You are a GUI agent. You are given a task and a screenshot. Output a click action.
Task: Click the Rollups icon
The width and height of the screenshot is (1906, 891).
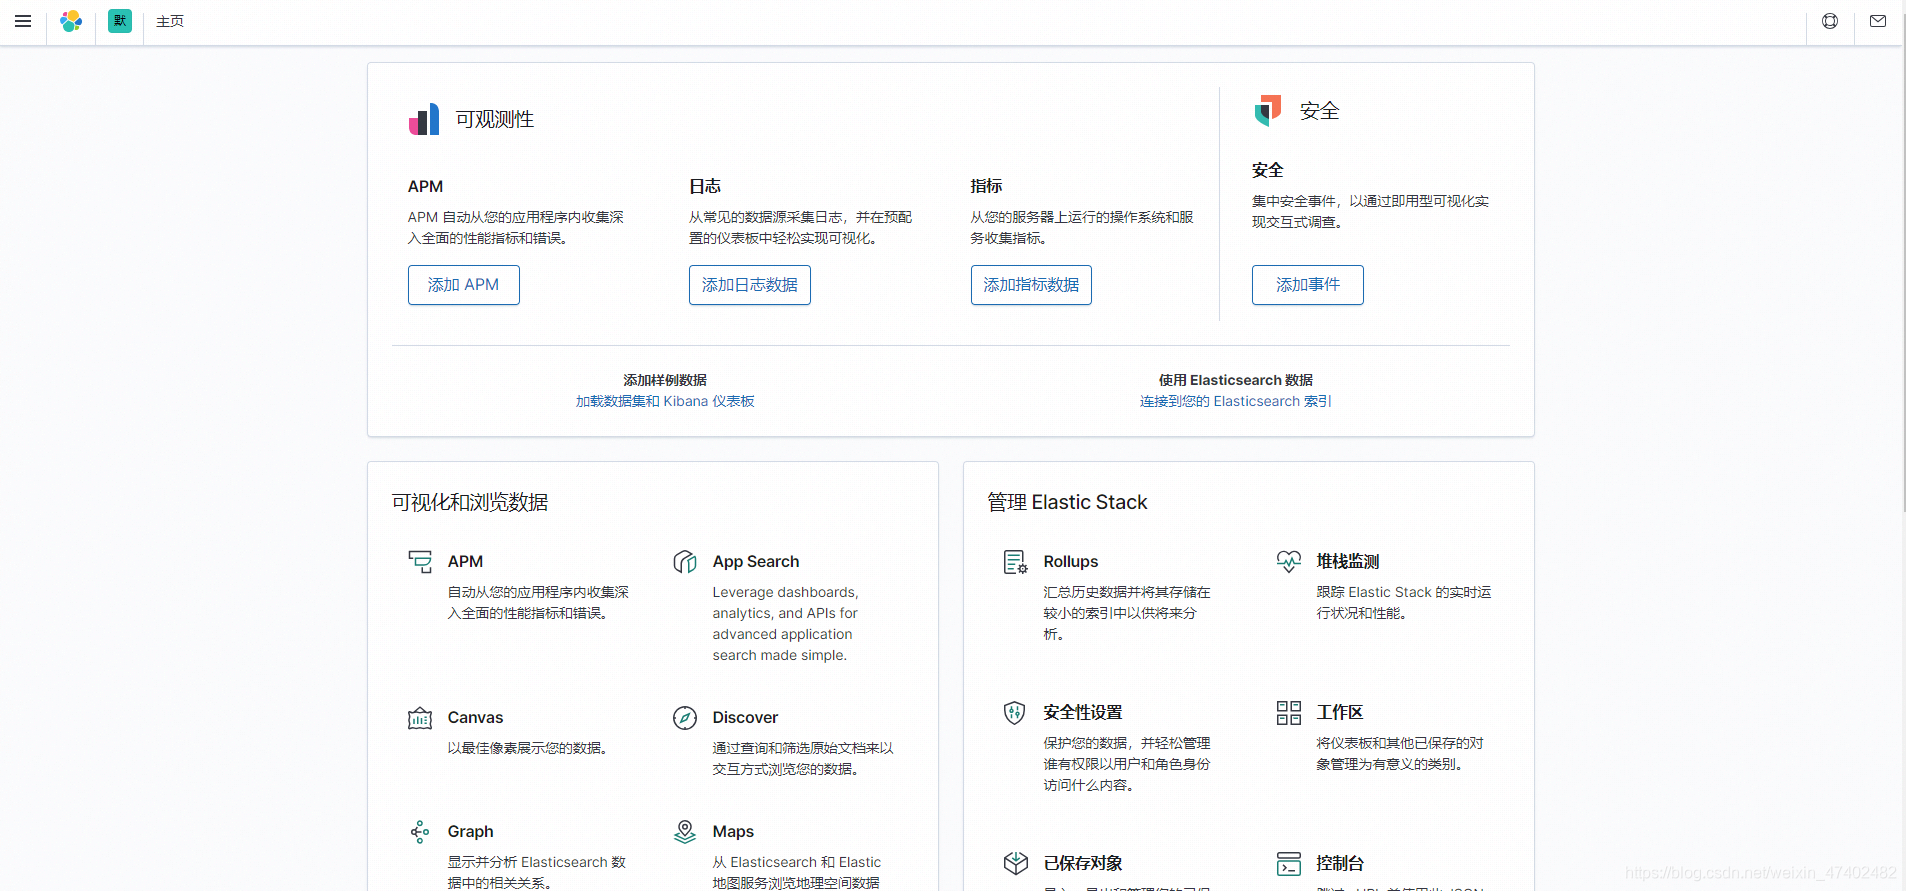coord(1016,562)
